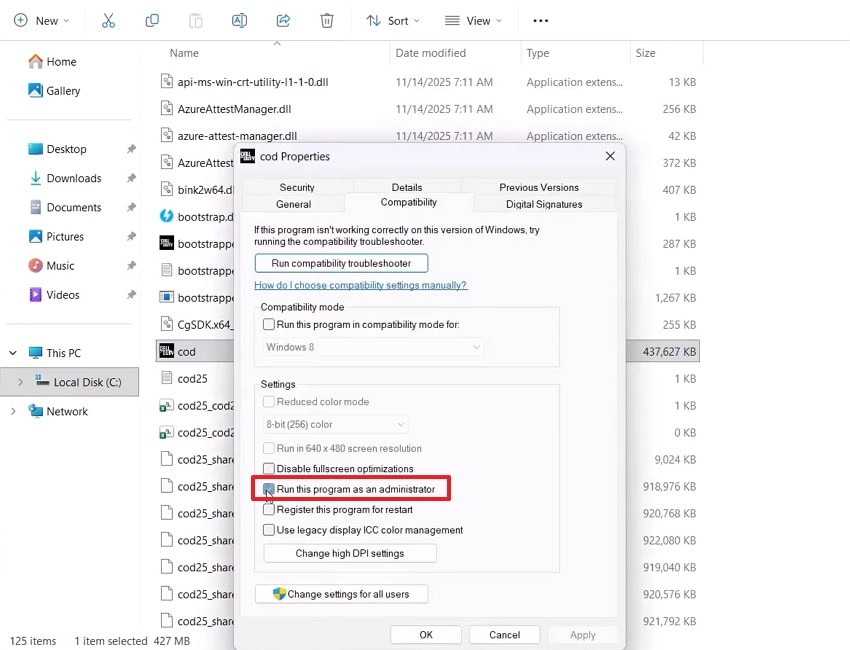Open the Security tab

point(295,186)
